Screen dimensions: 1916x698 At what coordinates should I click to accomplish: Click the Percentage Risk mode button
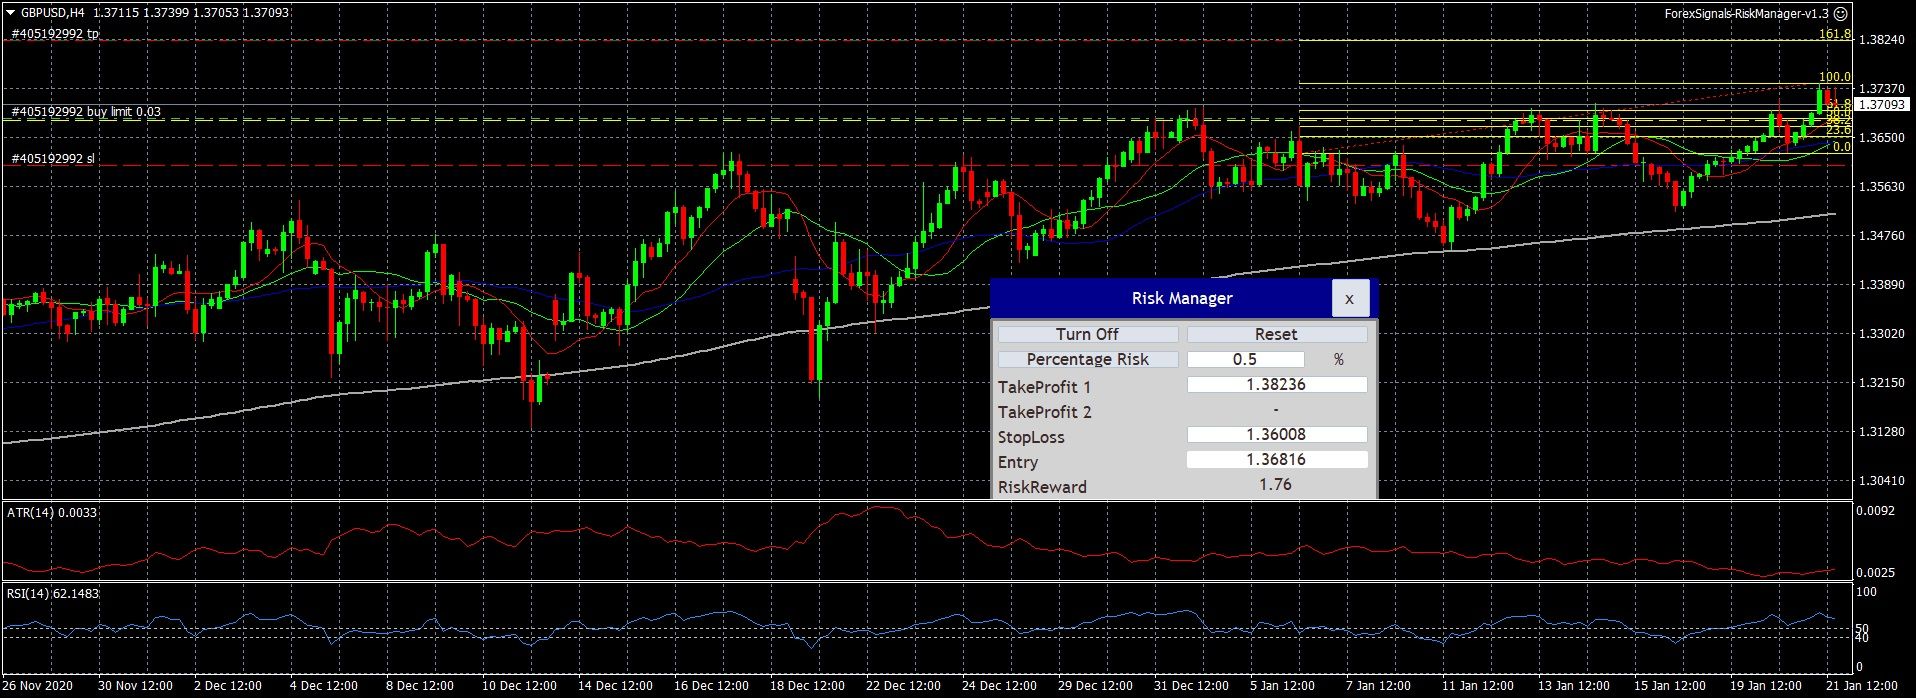coord(1087,359)
